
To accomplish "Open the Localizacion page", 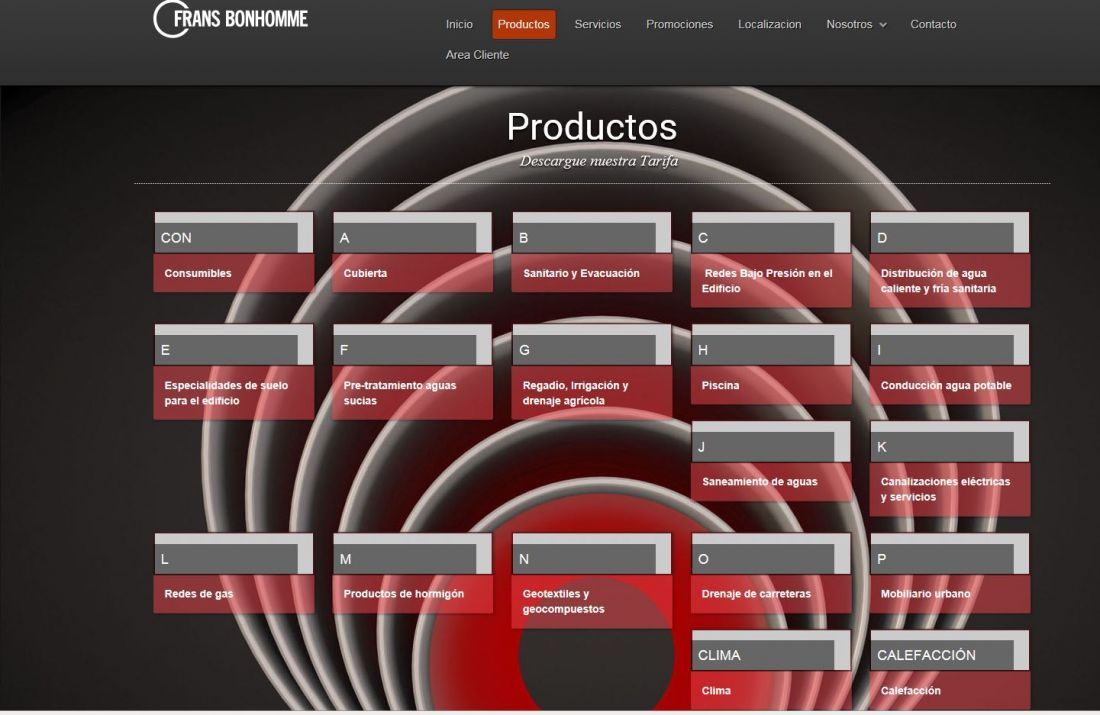I will coord(770,24).
